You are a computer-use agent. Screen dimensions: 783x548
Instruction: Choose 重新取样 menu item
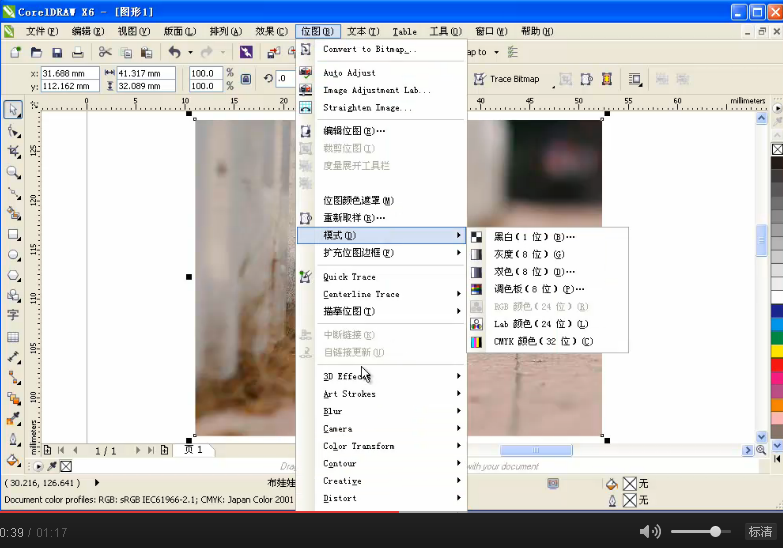pos(382,218)
